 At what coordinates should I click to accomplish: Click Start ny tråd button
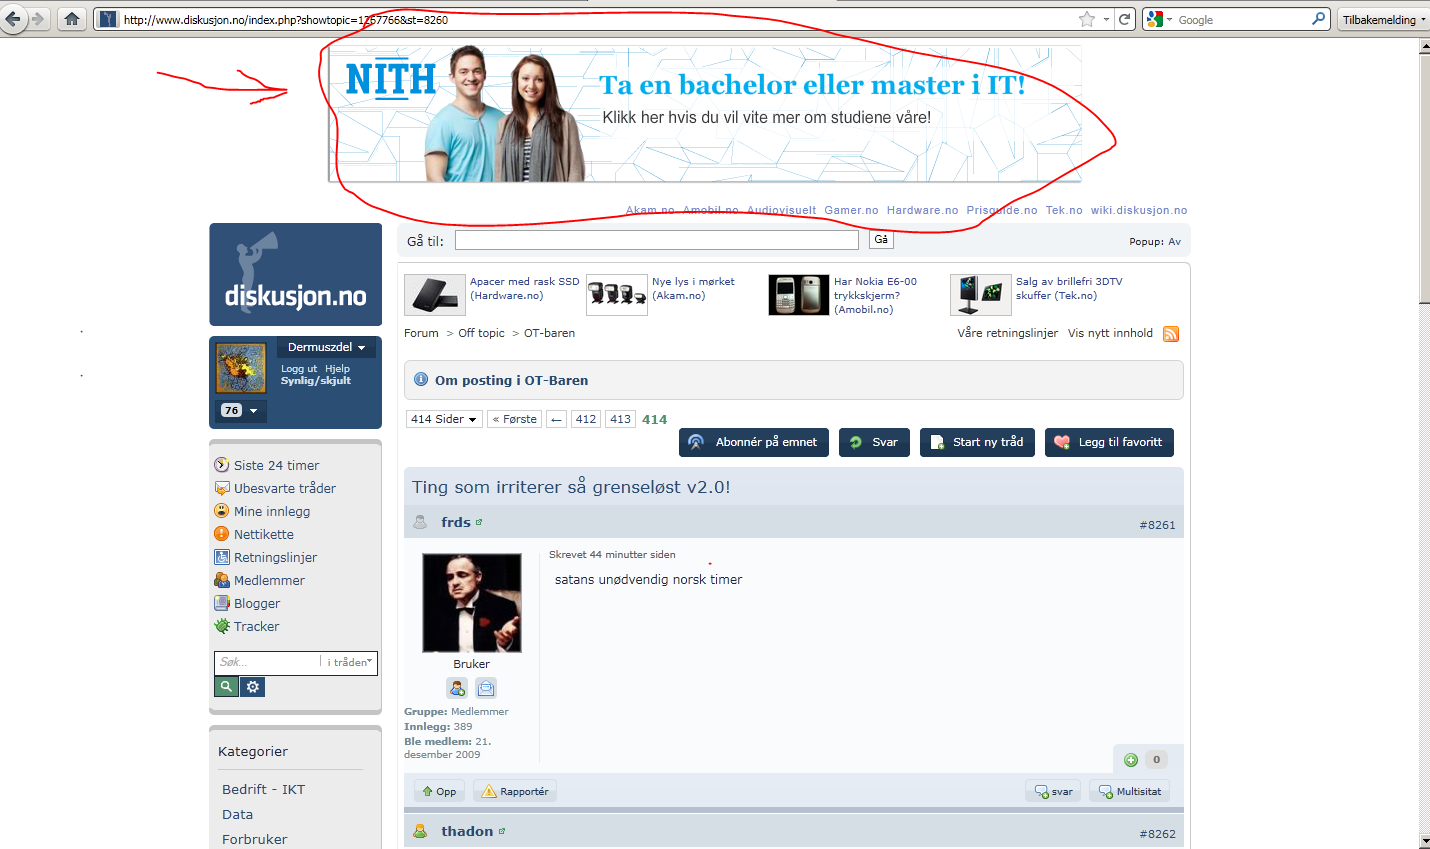(977, 442)
